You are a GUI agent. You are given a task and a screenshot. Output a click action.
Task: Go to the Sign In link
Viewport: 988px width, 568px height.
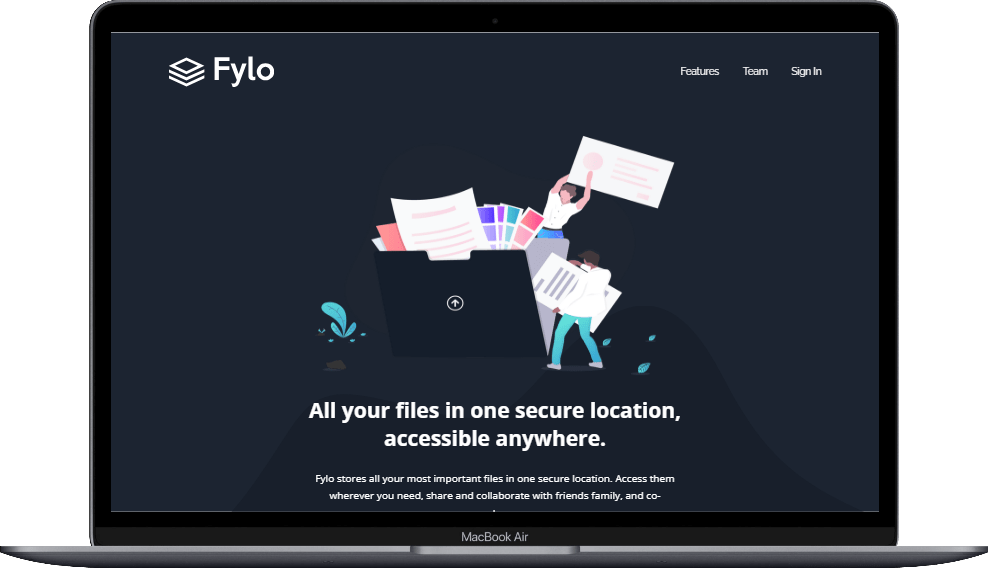click(806, 71)
